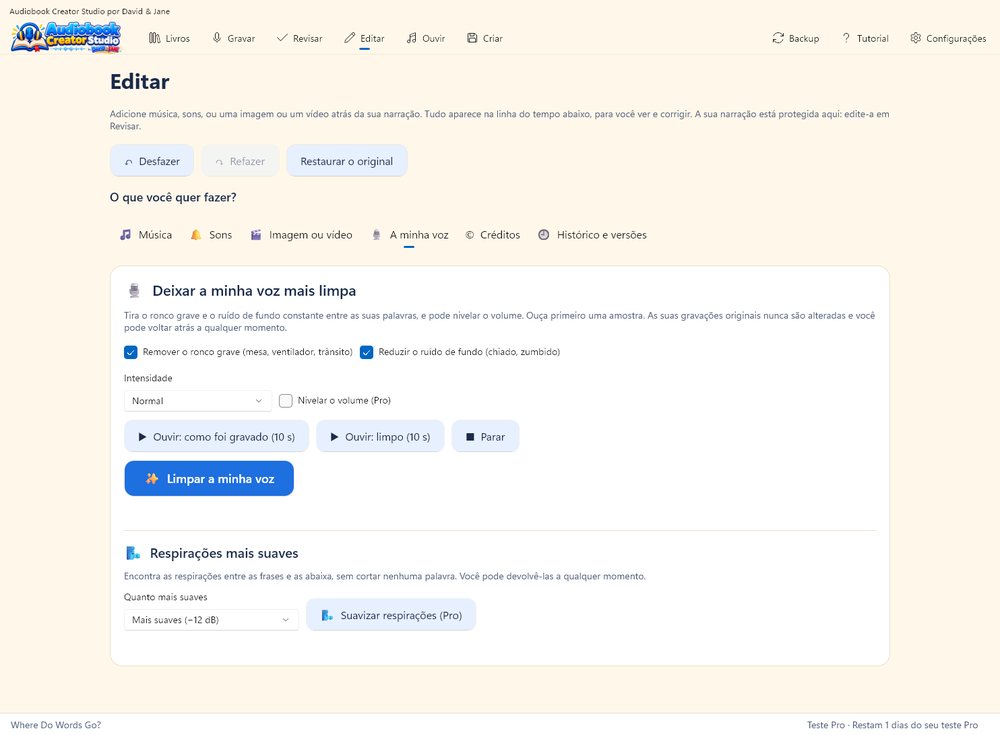Viewport: 1000px width, 735px height.
Task: Stop playback with the Parar button
Action: pyautogui.click(x=485, y=437)
